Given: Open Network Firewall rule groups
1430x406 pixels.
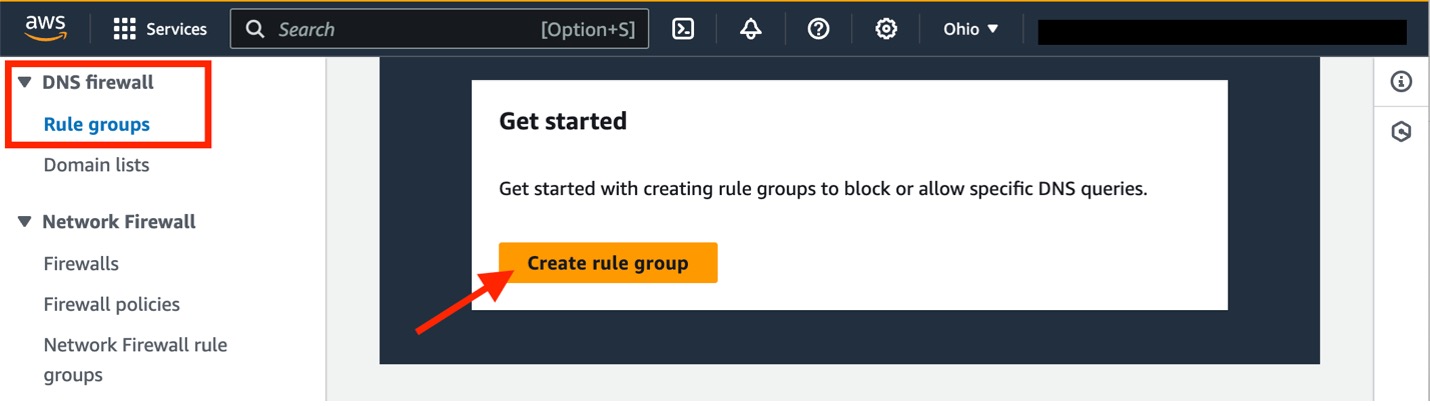Looking at the screenshot, I should click(135, 360).
